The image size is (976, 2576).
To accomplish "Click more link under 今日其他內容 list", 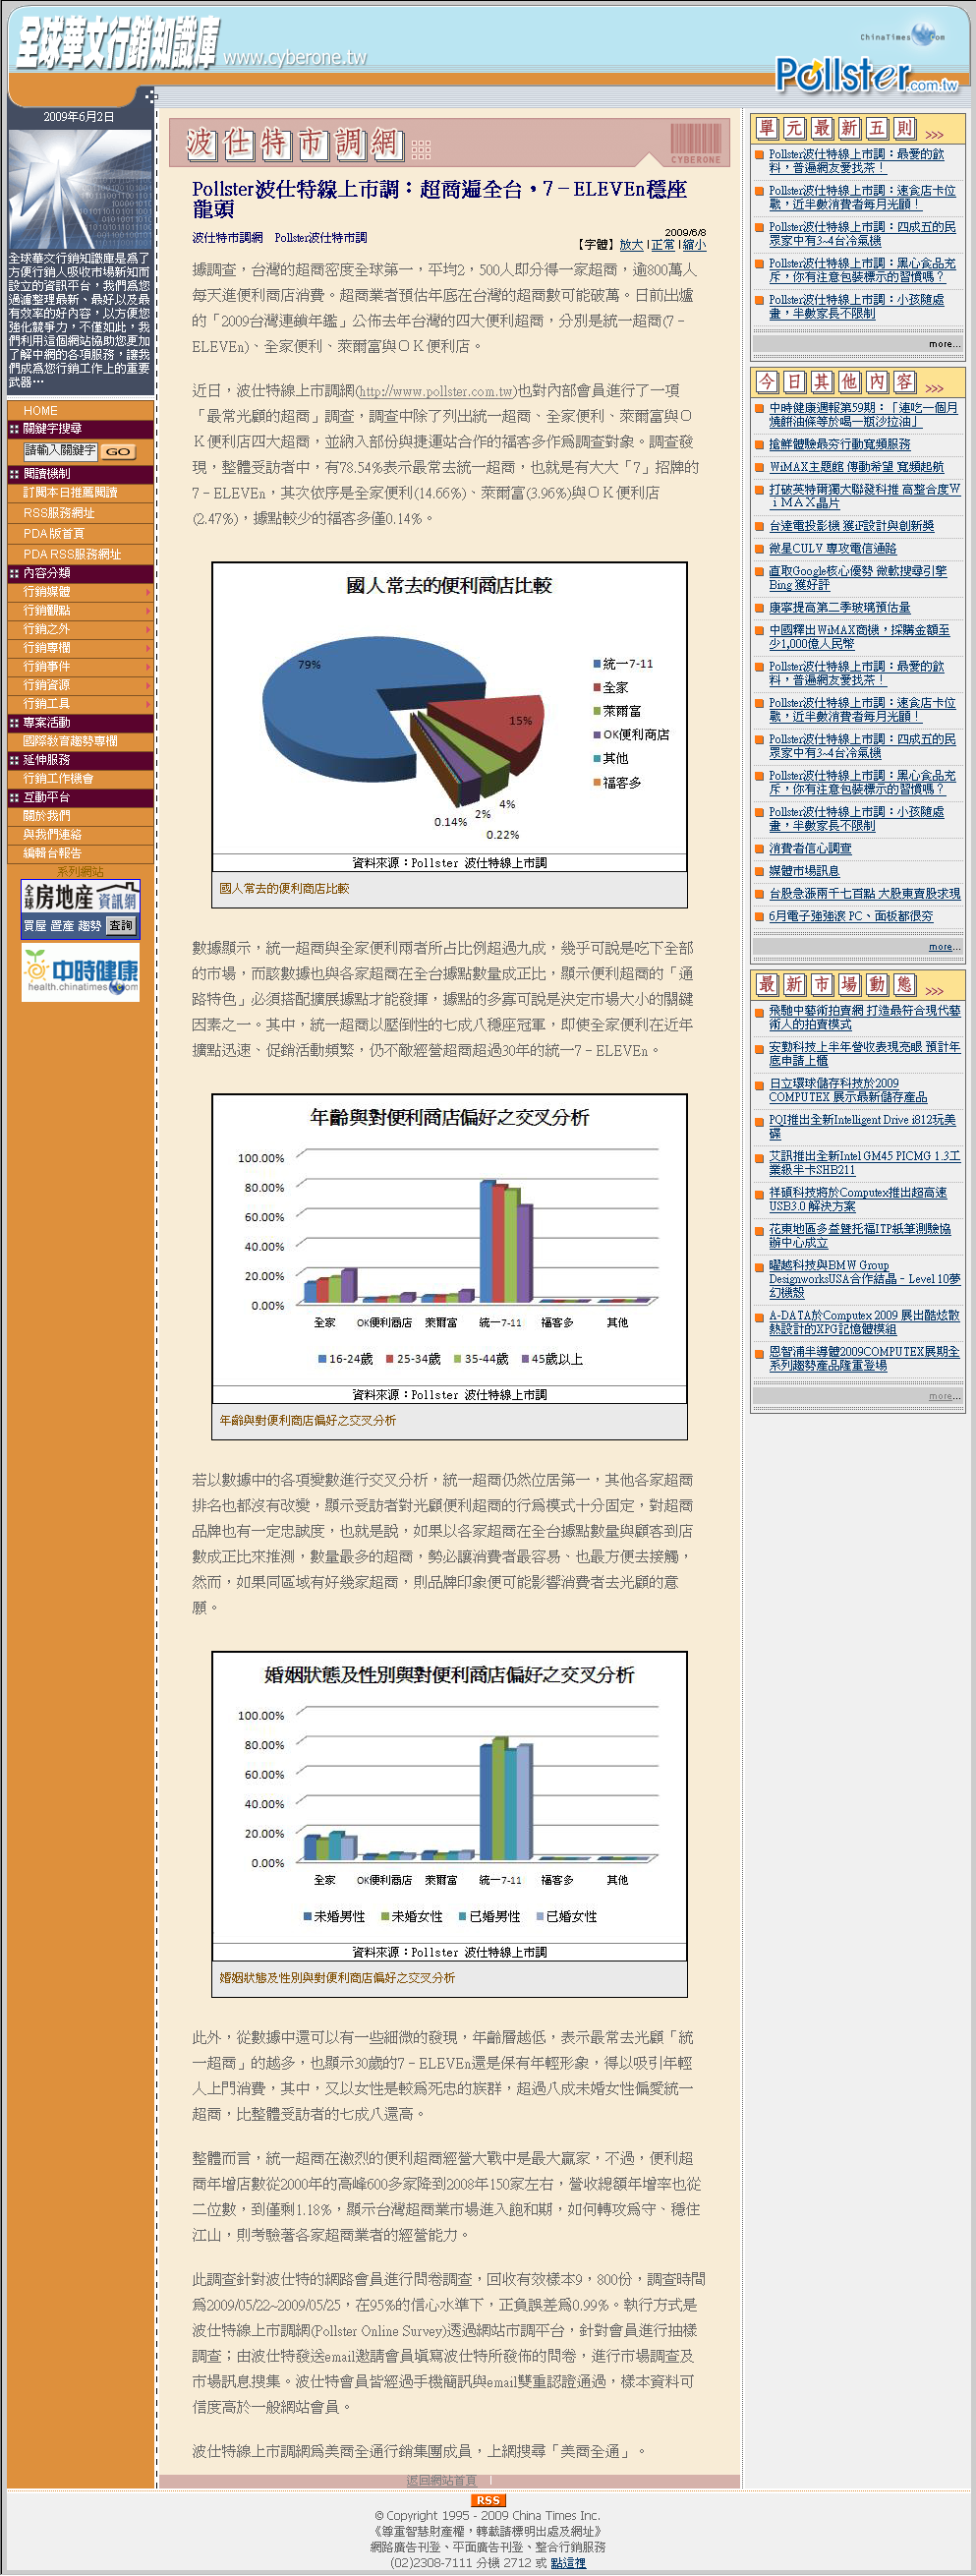I will pos(943,946).
